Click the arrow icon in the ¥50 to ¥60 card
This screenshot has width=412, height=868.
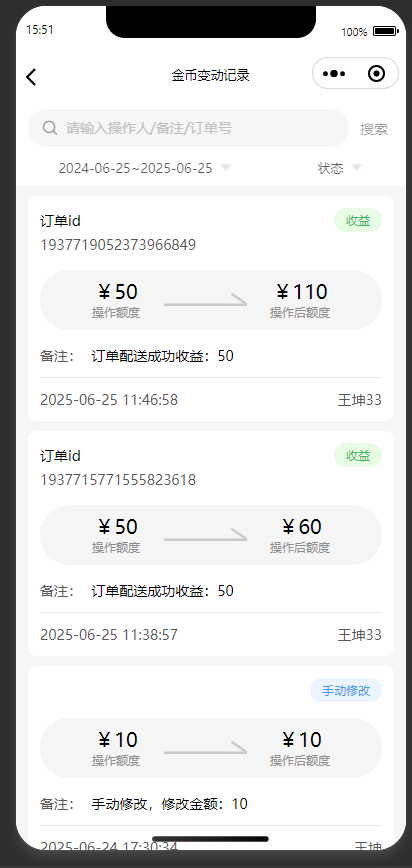click(205, 535)
